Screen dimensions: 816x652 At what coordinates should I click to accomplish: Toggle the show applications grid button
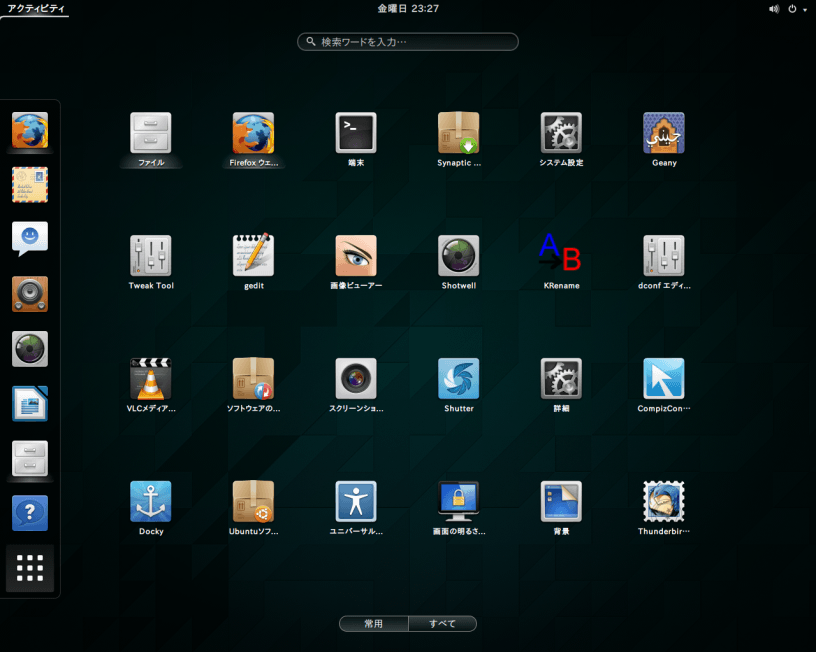tap(30, 568)
